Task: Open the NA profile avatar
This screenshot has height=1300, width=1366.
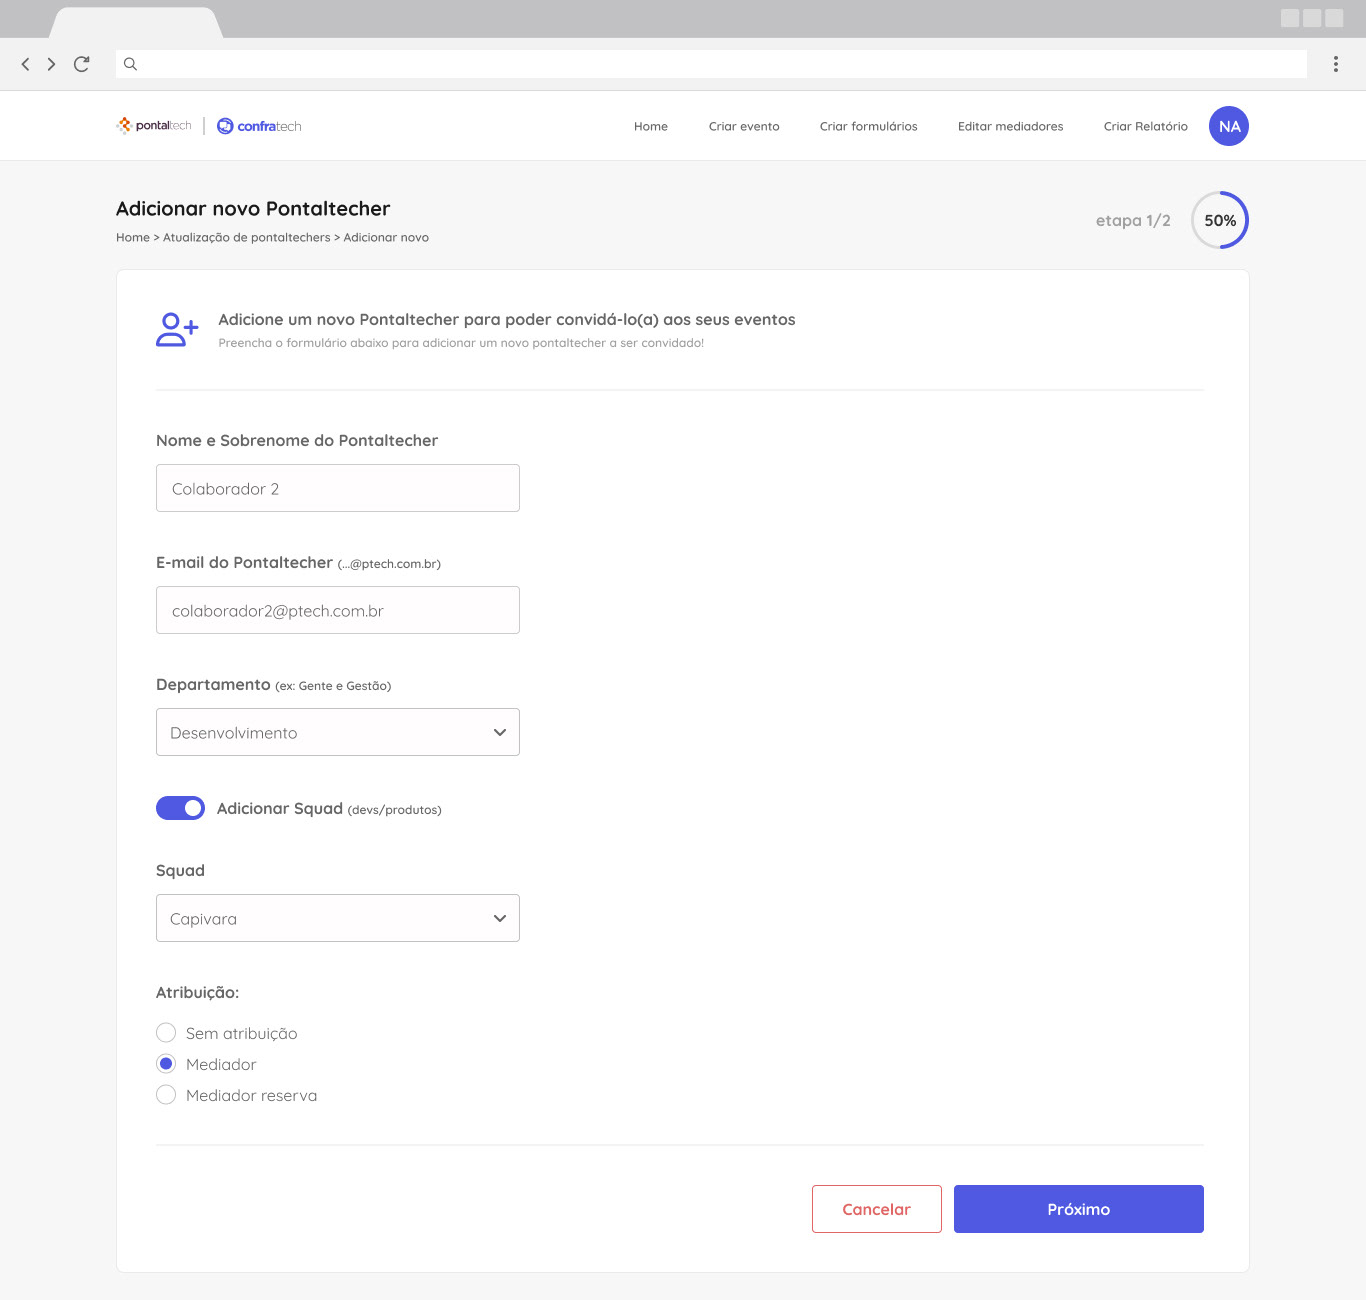Action: click(x=1228, y=126)
